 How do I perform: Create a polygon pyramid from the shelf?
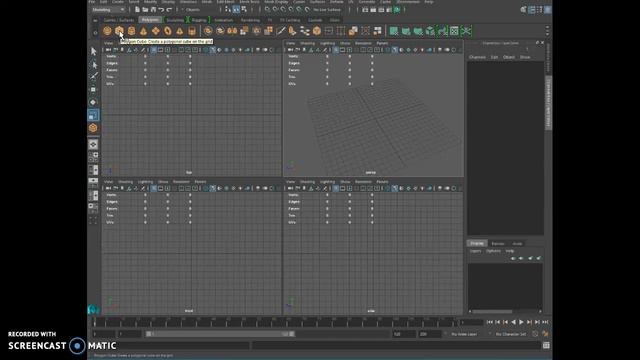(180, 31)
